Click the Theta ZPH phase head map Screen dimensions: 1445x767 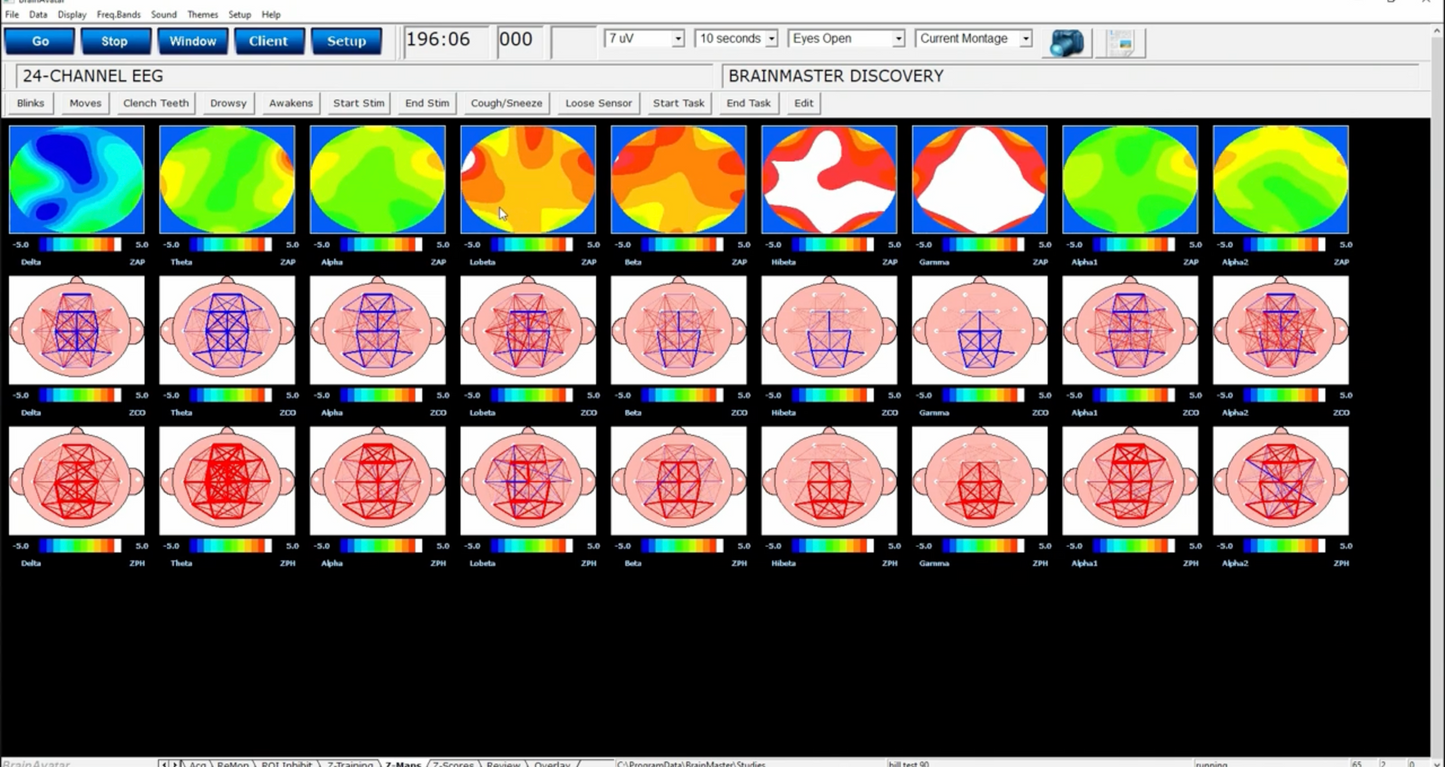coord(227,481)
